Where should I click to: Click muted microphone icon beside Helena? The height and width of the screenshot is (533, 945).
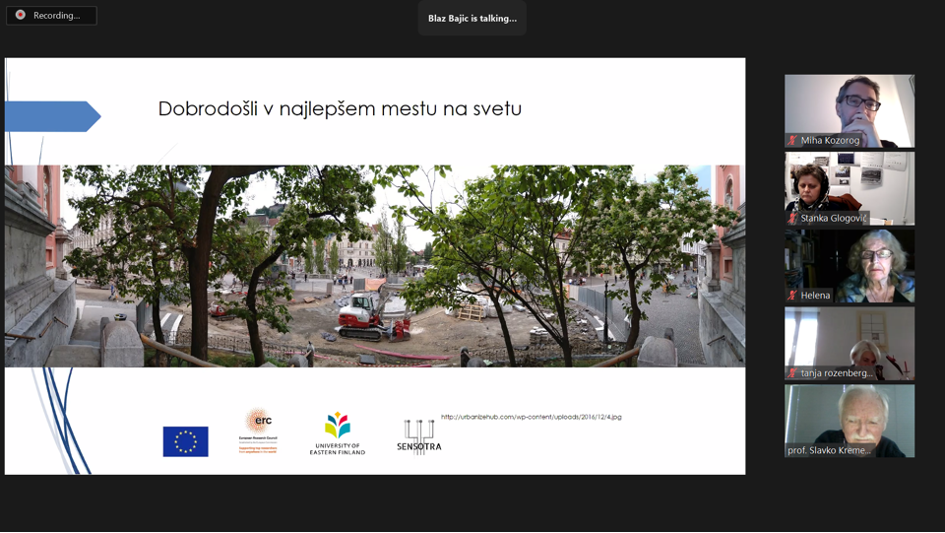(793, 295)
